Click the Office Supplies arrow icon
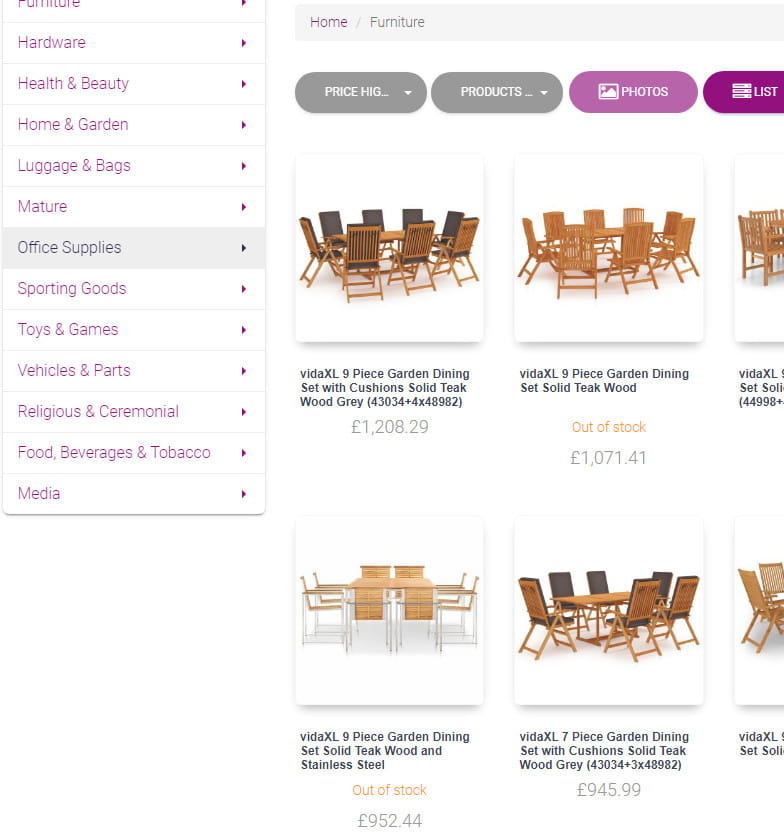The image size is (784, 836). pos(243,248)
